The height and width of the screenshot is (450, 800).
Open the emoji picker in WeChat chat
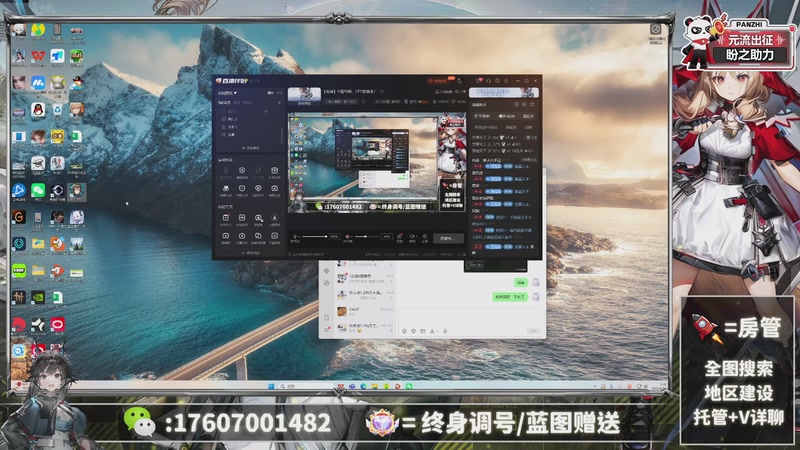tap(404, 330)
